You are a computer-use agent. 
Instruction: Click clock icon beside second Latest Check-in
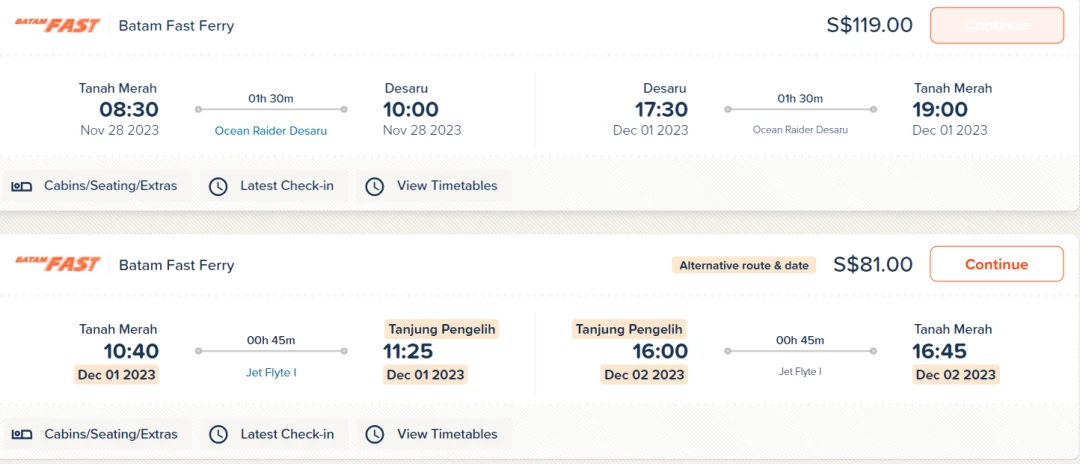point(218,434)
